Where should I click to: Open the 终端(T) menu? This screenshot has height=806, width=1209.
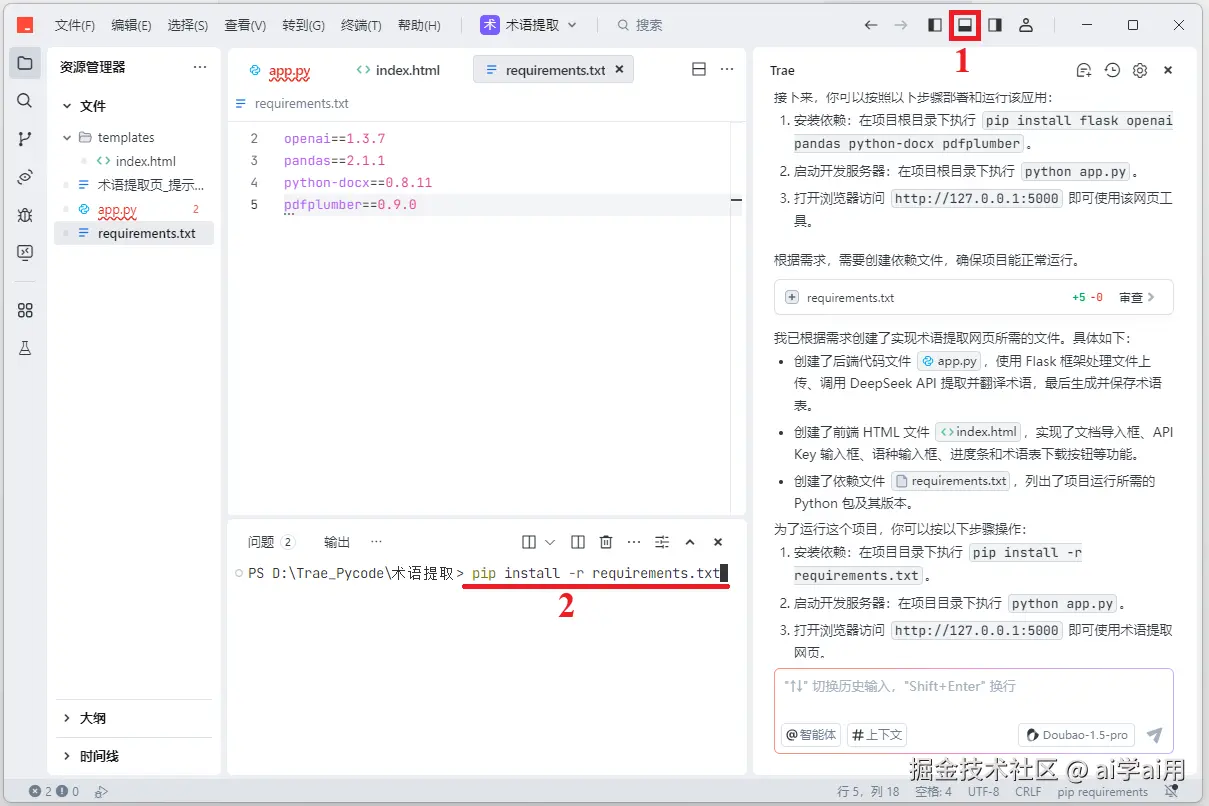[x=361, y=25]
